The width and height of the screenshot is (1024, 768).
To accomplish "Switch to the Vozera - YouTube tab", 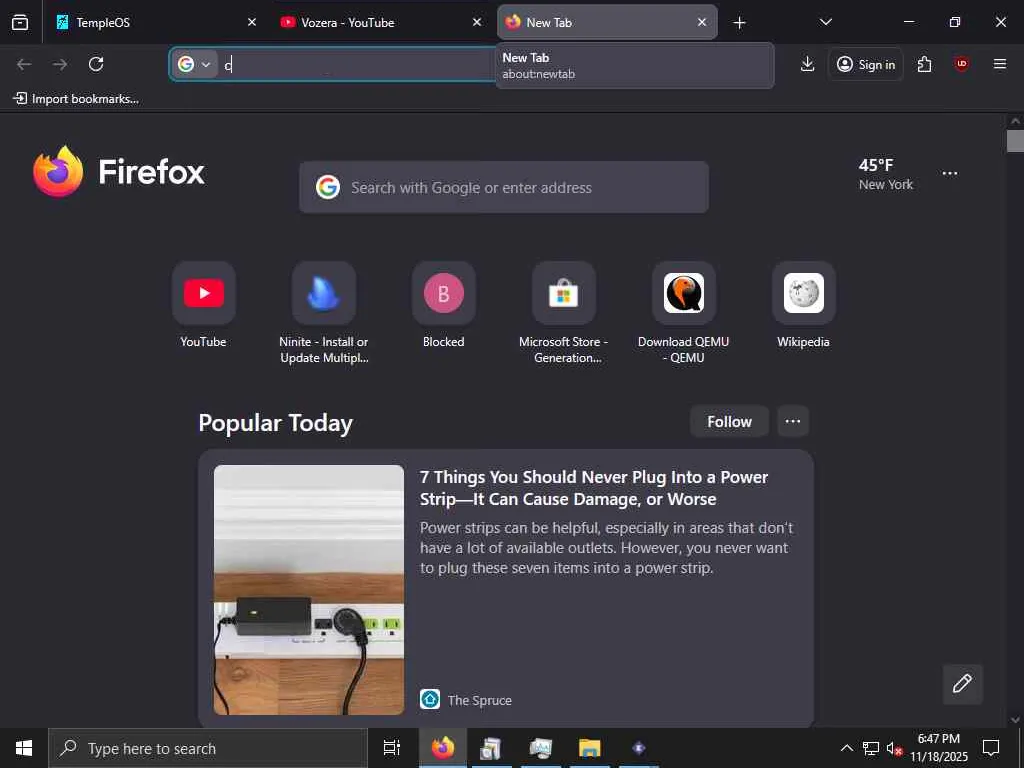I will [381, 22].
